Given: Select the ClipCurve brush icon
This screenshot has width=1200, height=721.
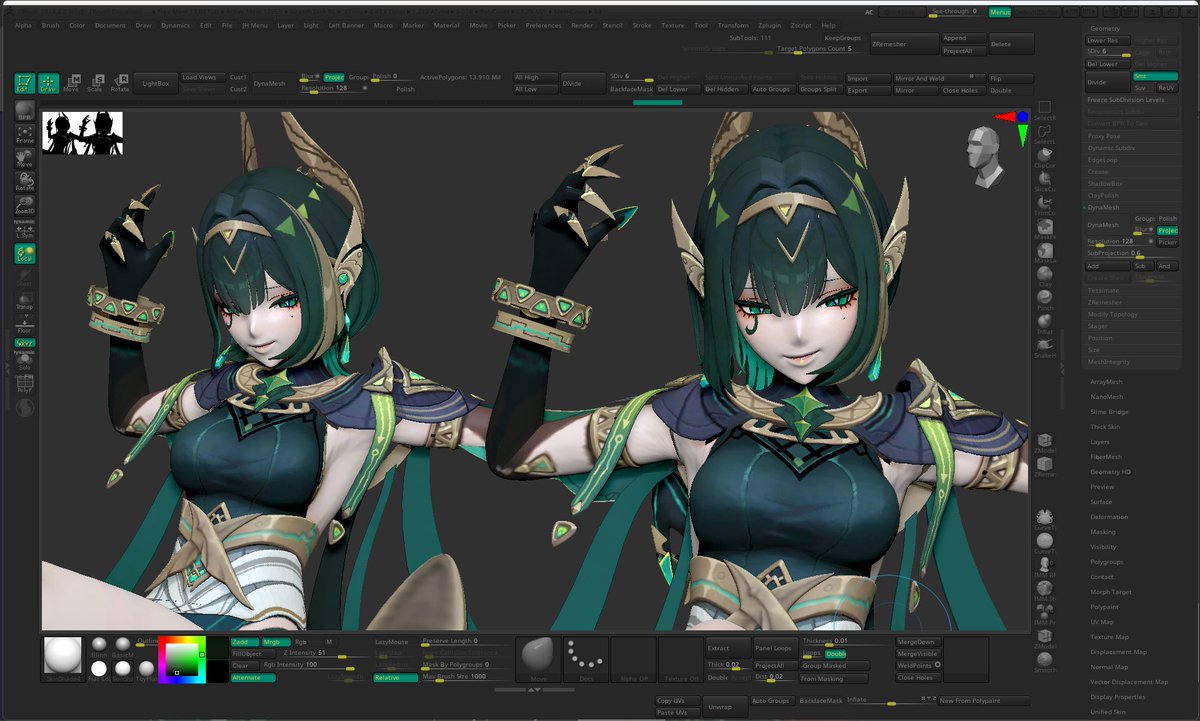Looking at the screenshot, I should 1044,158.
